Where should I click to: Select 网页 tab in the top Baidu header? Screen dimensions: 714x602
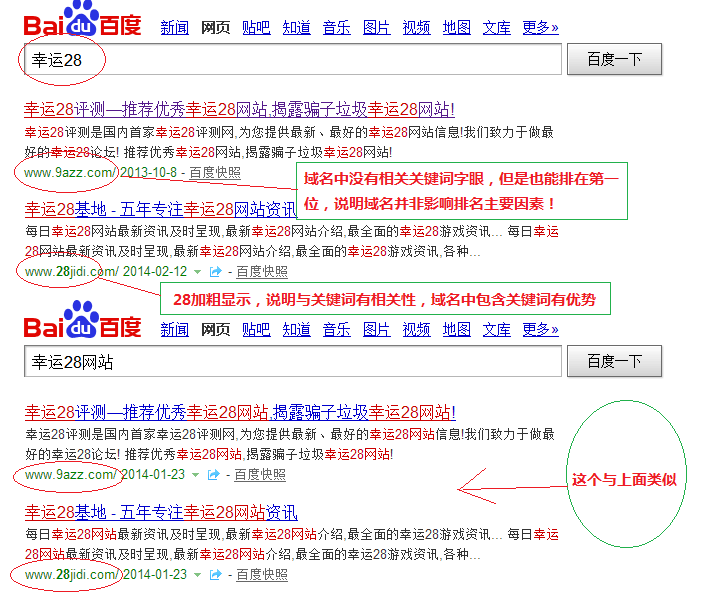[x=215, y=28]
